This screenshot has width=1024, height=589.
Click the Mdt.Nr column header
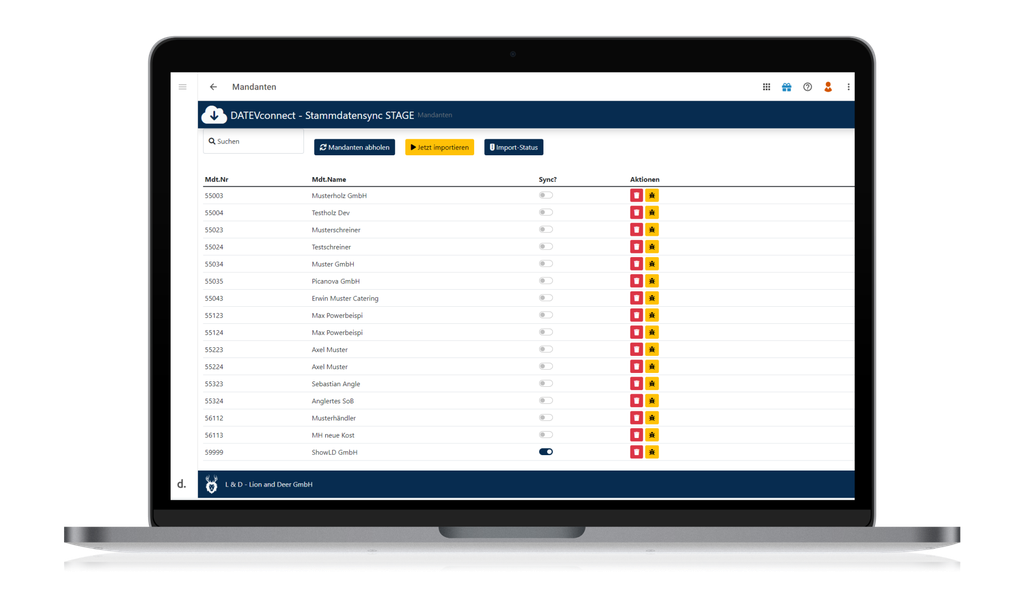coord(216,180)
